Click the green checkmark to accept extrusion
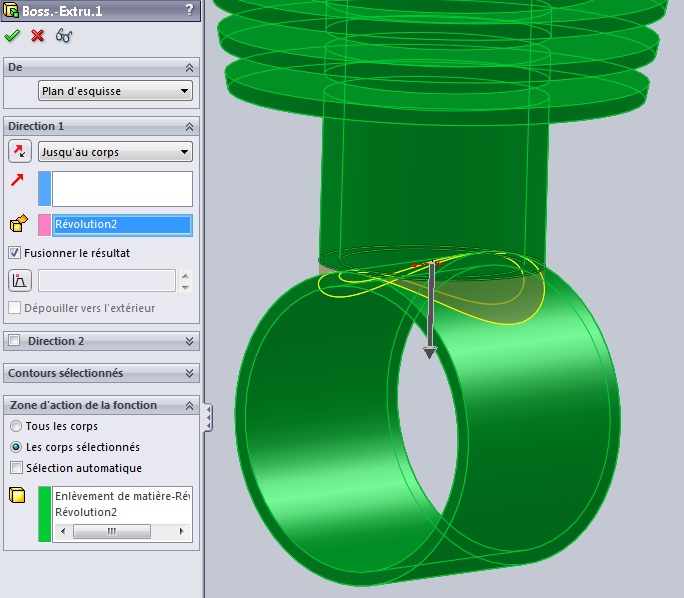This screenshot has width=684, height=598. coord(12,36)
